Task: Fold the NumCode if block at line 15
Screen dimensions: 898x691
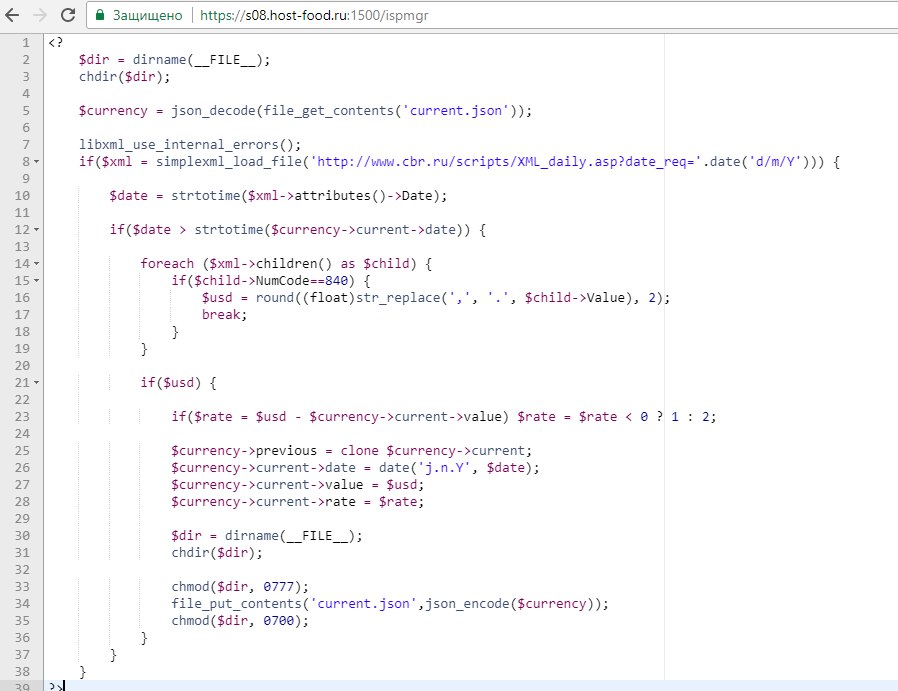Action: [37, 281]
